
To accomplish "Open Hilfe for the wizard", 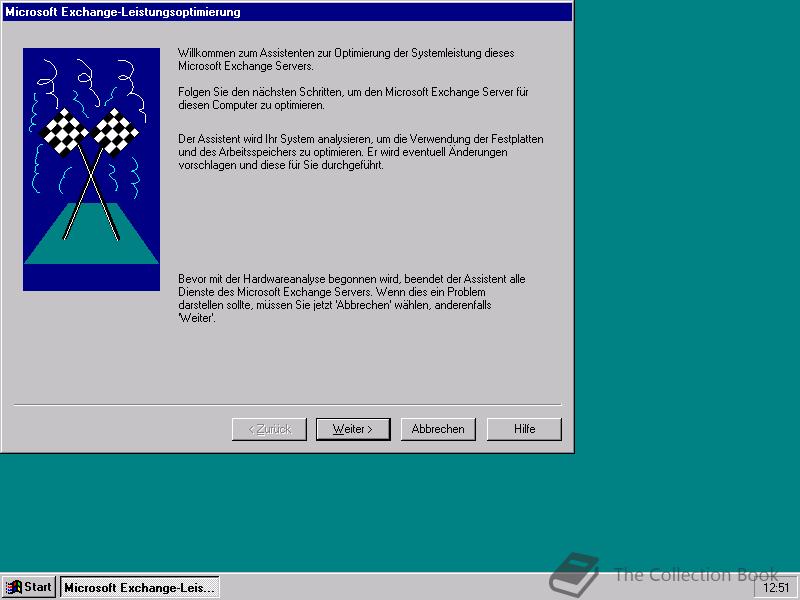I will tap(524, 429).
